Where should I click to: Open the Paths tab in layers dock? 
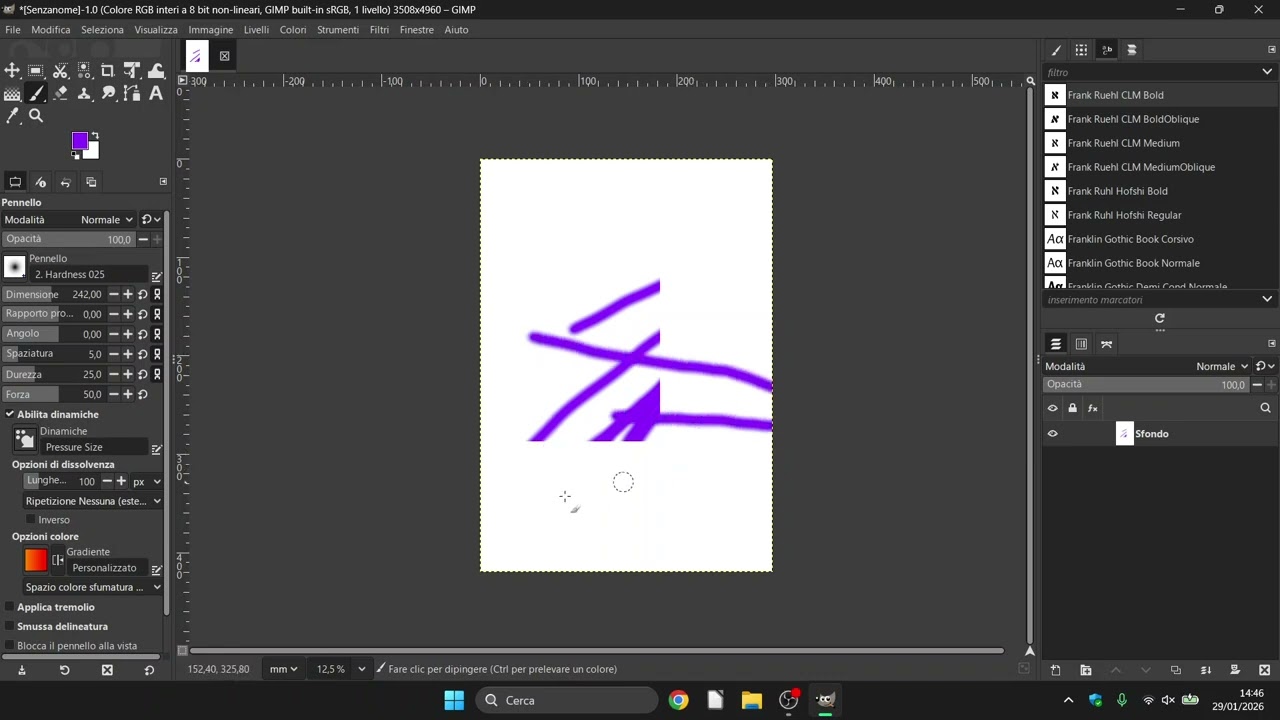tap(1106, 344)
